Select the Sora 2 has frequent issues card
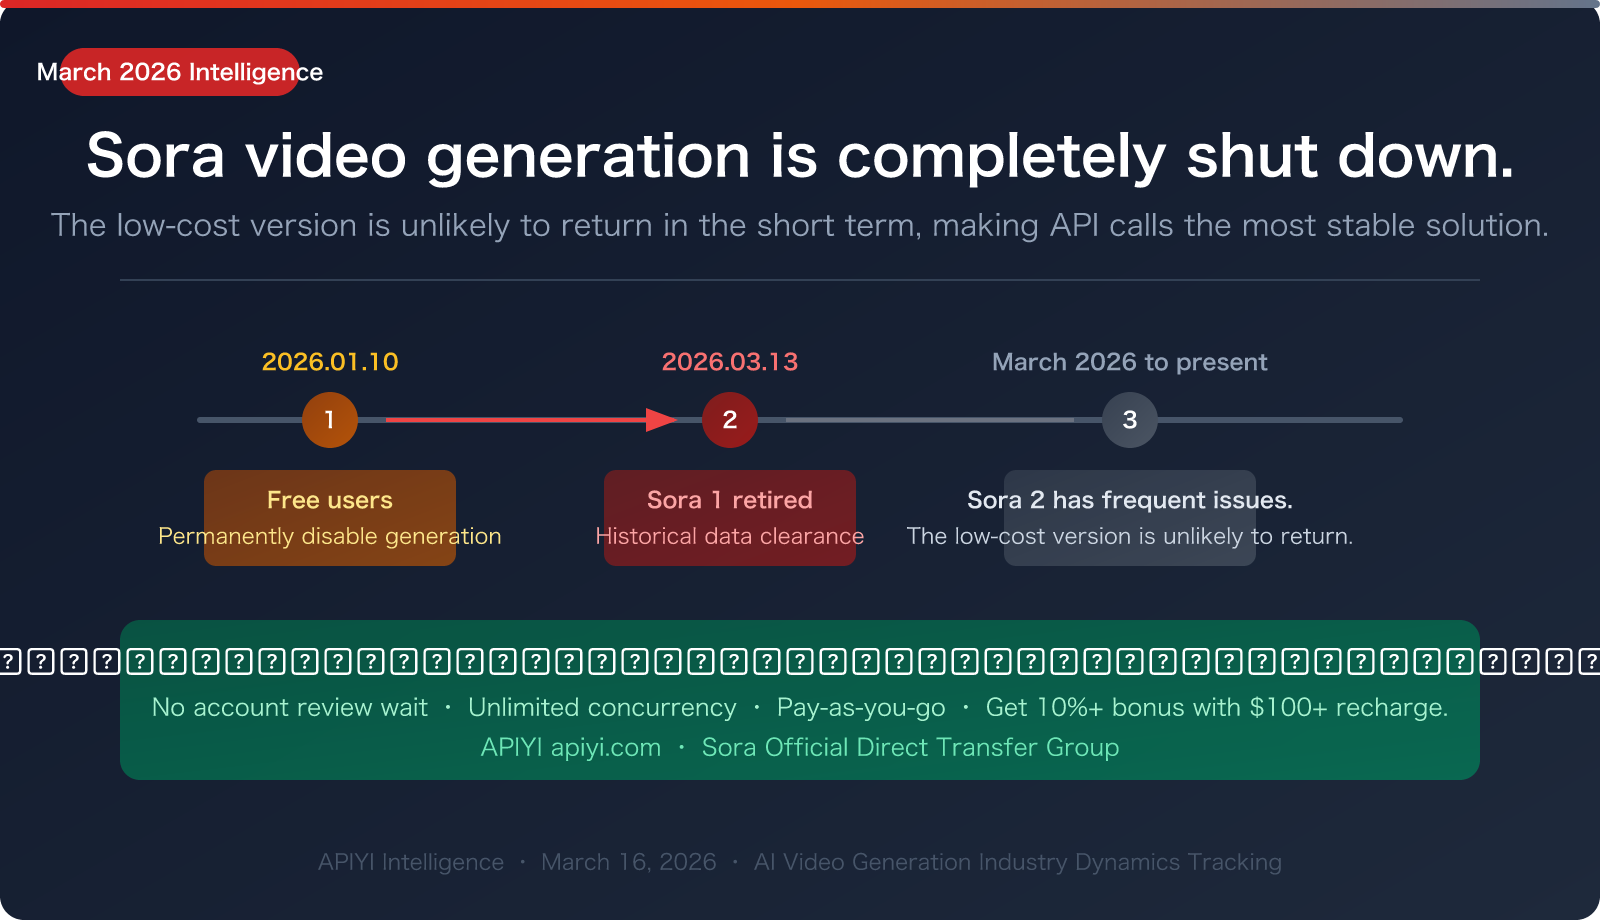The height and width of the screenshot is (920, 1600). (1130, 517)
